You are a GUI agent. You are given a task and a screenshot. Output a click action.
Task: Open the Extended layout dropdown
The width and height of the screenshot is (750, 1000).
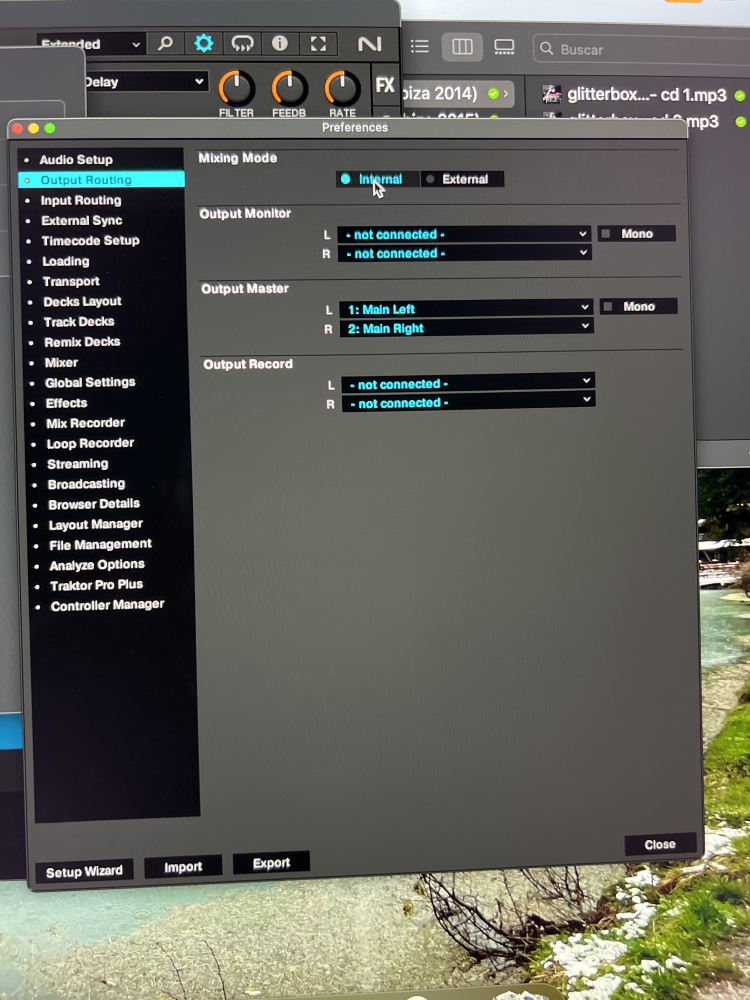(x=91, y=44)
